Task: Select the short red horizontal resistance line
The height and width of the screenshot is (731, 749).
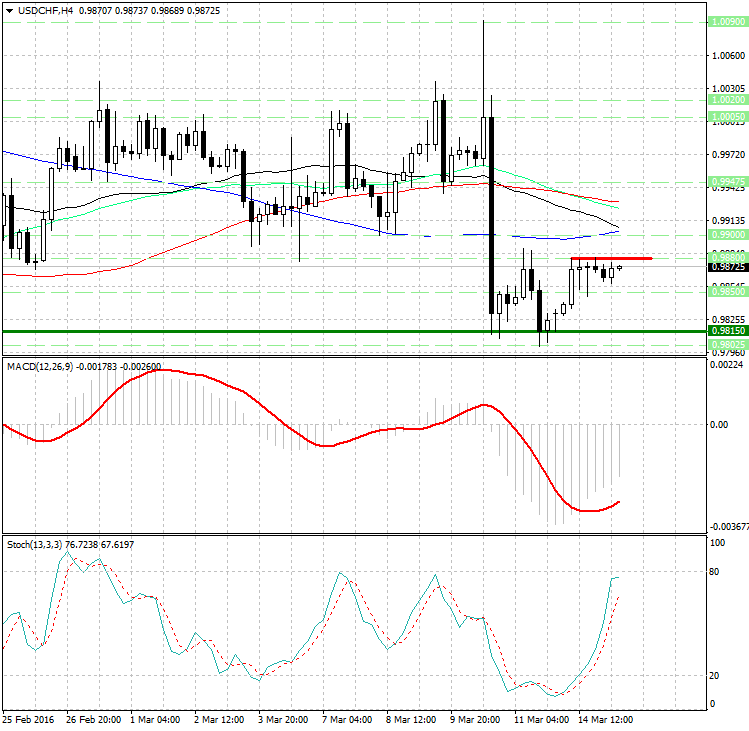Action: 611,259
